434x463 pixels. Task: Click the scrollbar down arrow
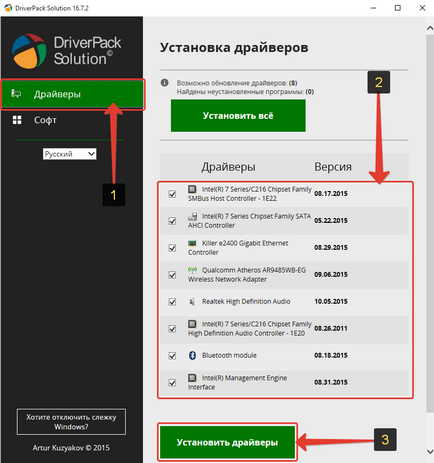[430, 452]
